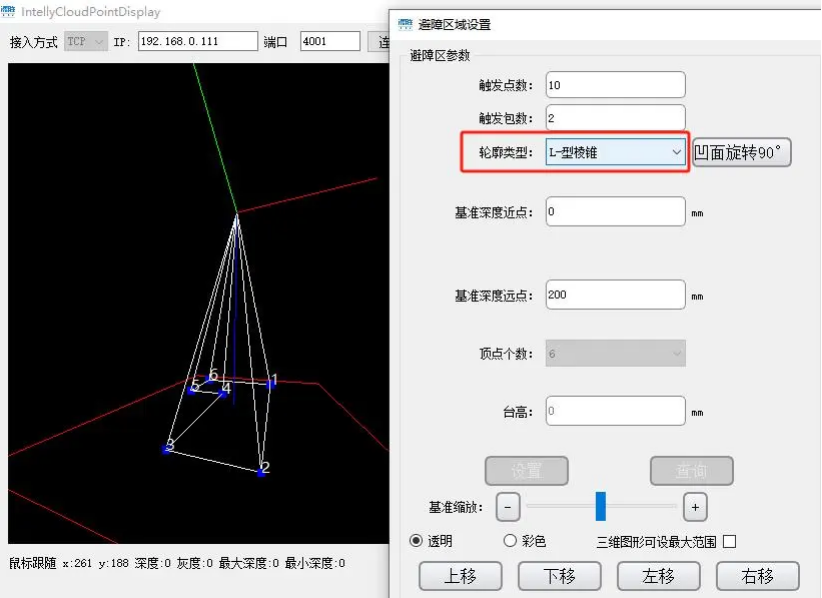Select the 透明 radio button
The width and height of the screenshot is (822, 598).
[x=416, y=540]
